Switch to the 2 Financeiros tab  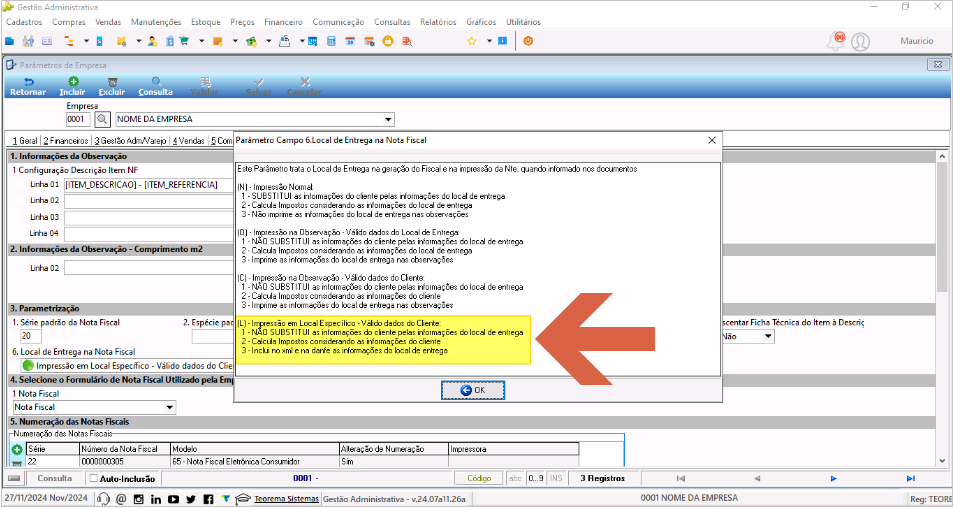click(66, 140)
